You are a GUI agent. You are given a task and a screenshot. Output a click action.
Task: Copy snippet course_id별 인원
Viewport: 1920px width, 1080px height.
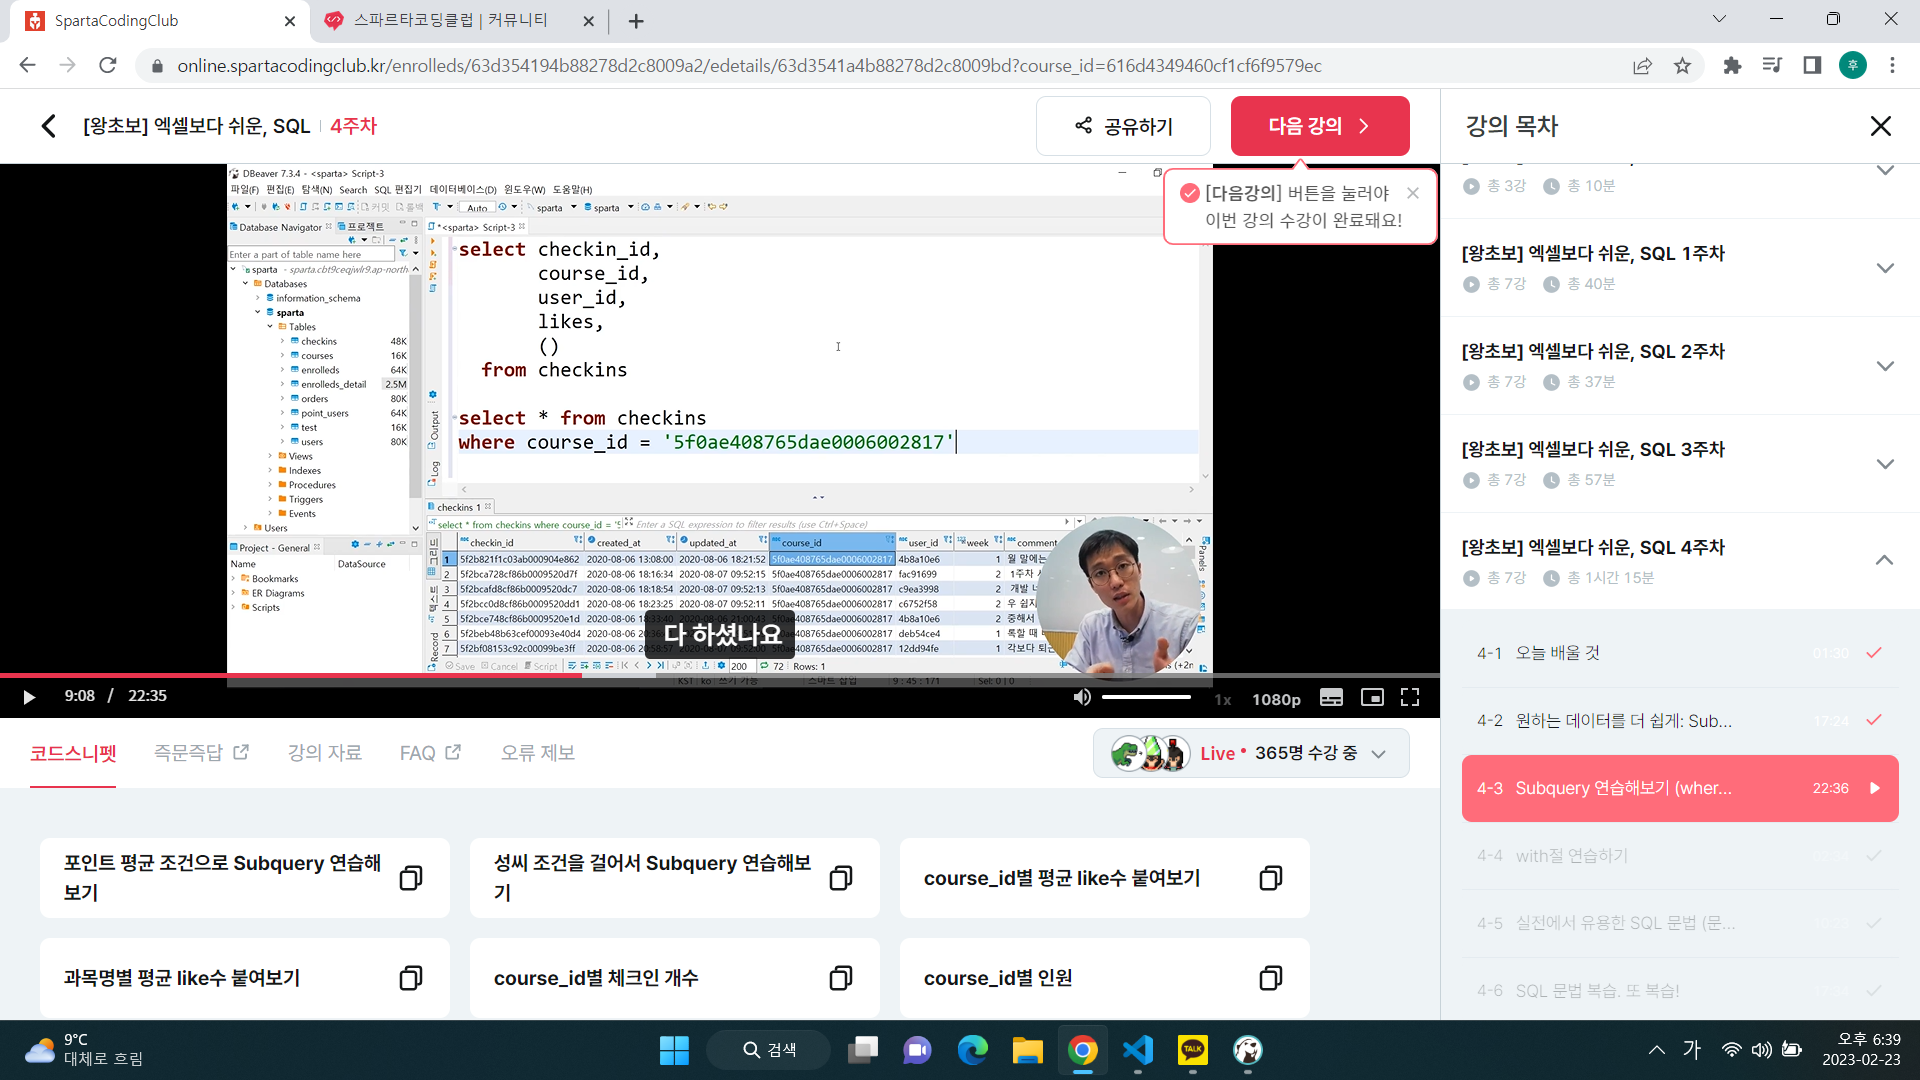tap(1270, 978)
